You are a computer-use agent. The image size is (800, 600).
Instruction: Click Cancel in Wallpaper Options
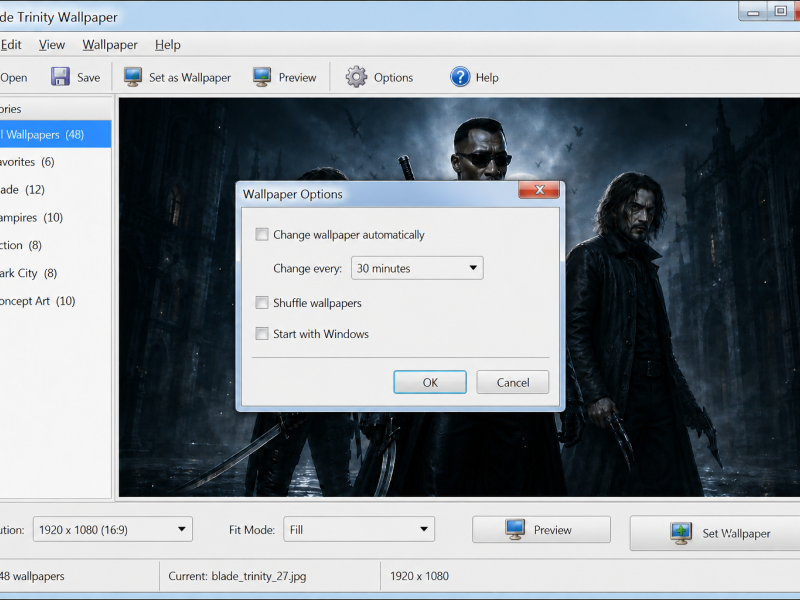[x=513, y=382]
